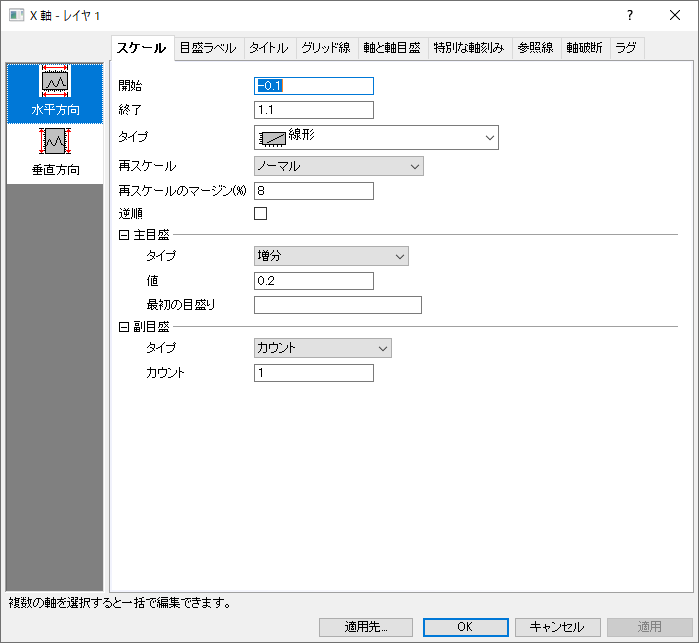Viewport: 699px width, 643px height.
Task: Switch to the 軸と軸目盛 tab
Action: point(392,48)
